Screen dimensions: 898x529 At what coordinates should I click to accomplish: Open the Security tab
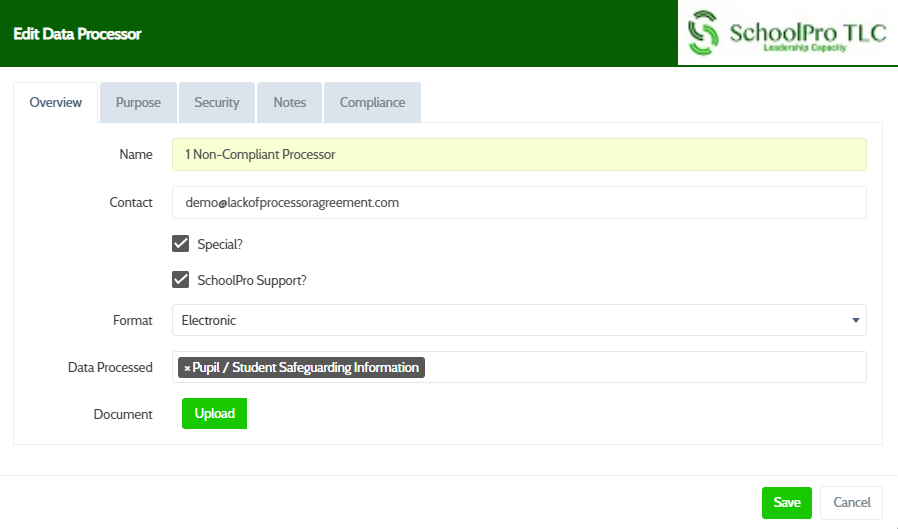(217, 102)
